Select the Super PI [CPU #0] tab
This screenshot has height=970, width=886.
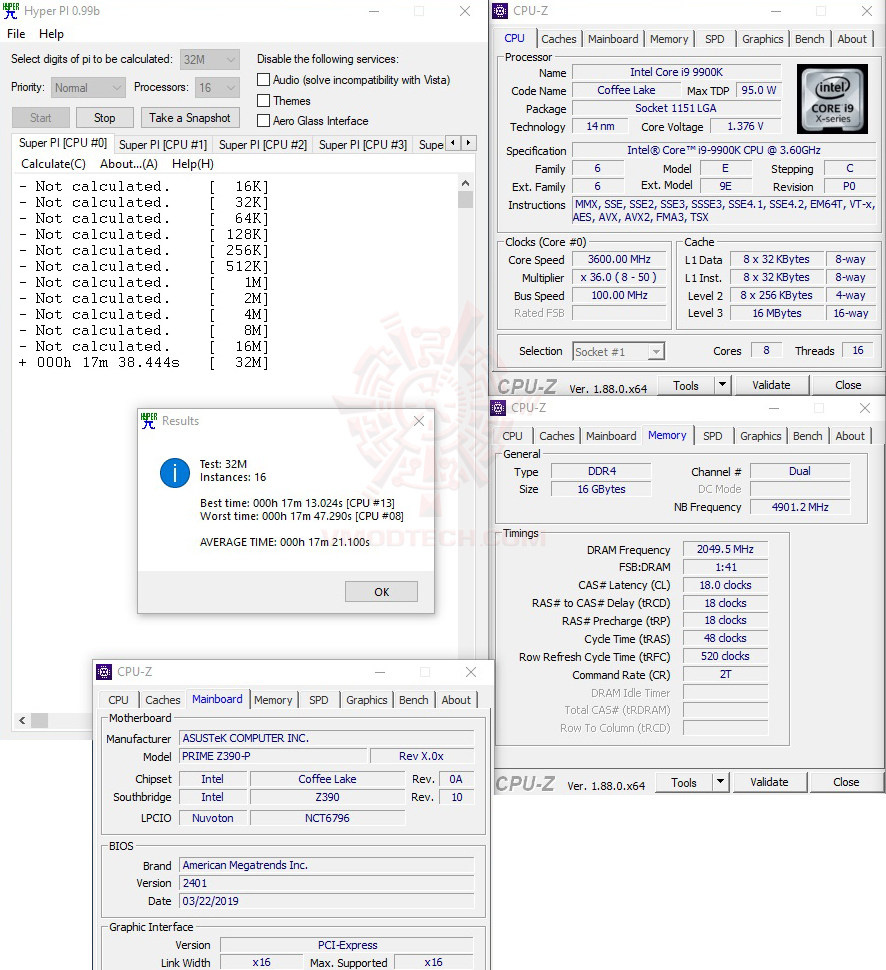pos(62,143)
